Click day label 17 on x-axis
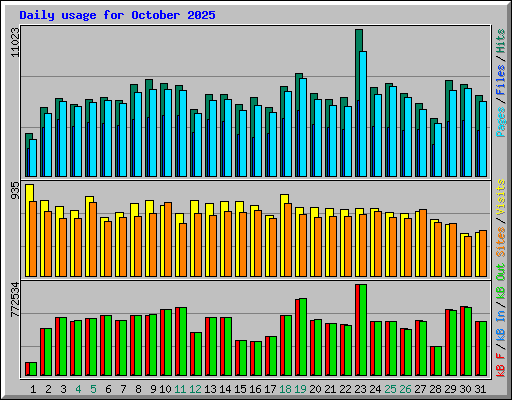This screenshot has width=512, height=400. [x=270, y=389]
